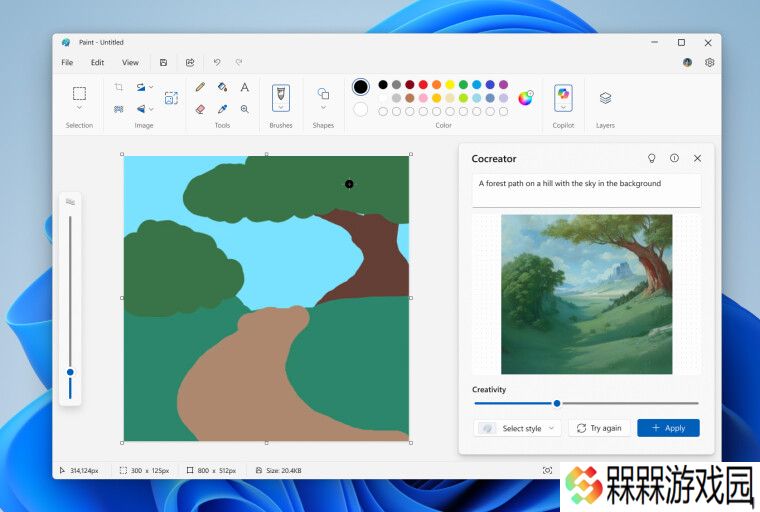The image size is (760, 512).
Task: Click the Flip image icon
Action: (141, 109)
